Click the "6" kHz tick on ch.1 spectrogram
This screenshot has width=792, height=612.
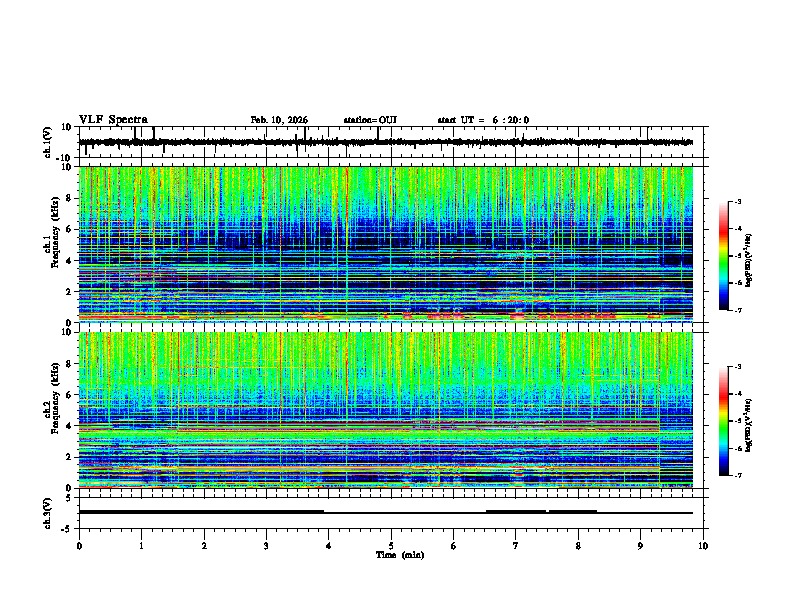[x=69, y=229]
